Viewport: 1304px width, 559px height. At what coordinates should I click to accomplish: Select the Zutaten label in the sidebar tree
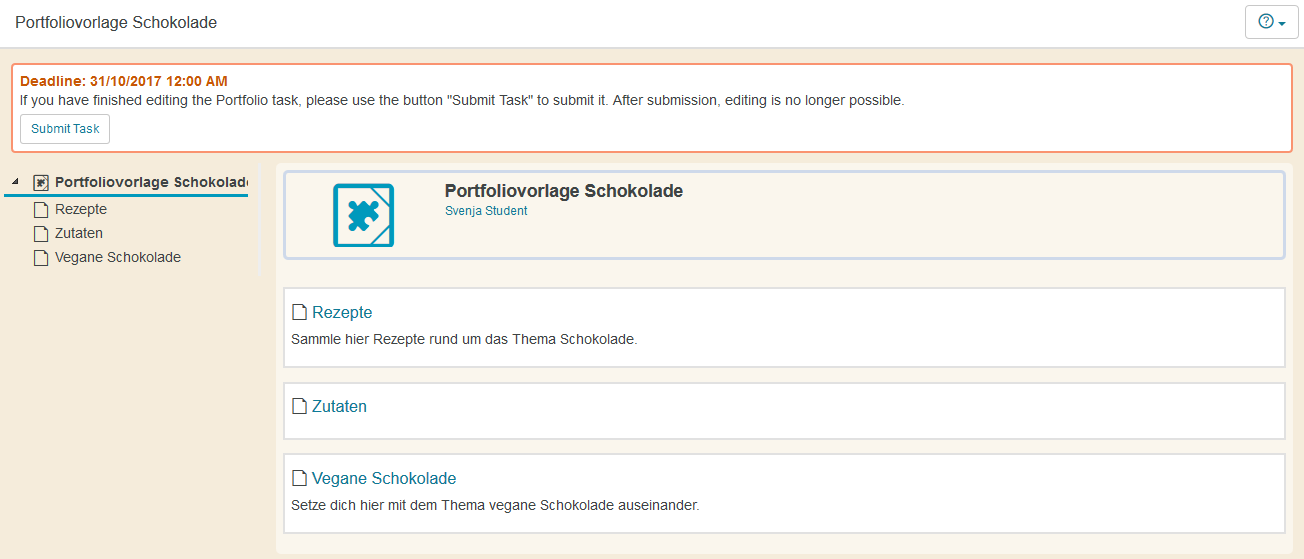79,233
